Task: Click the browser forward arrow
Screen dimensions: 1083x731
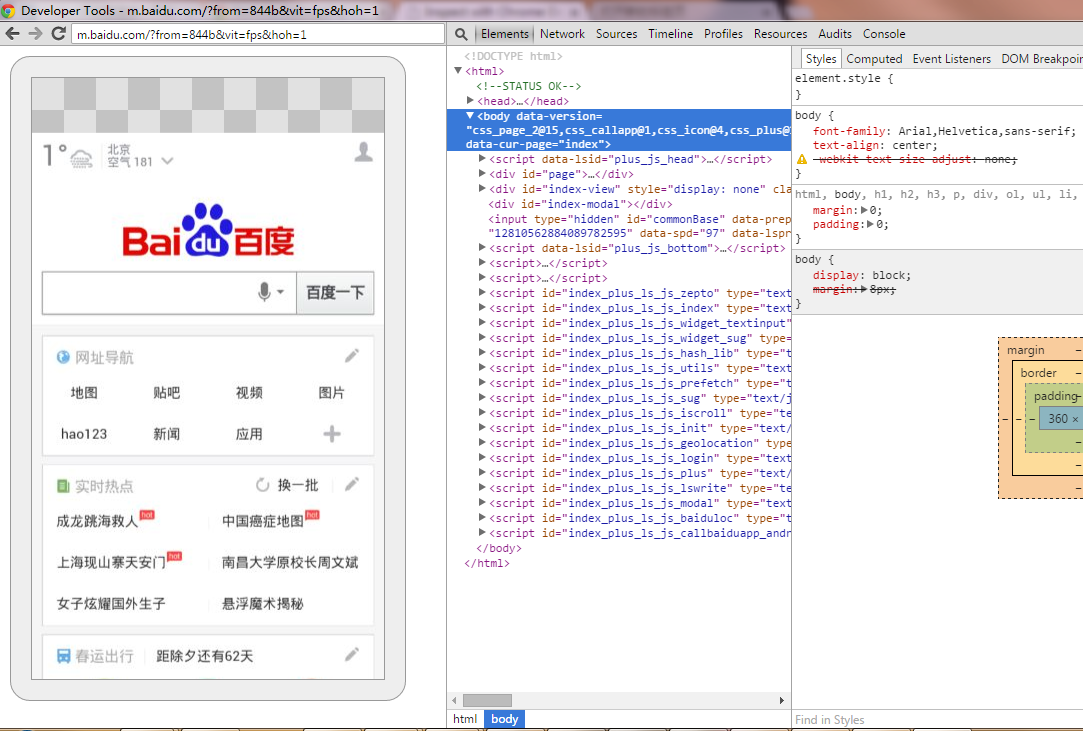Action: coord(35,34)
